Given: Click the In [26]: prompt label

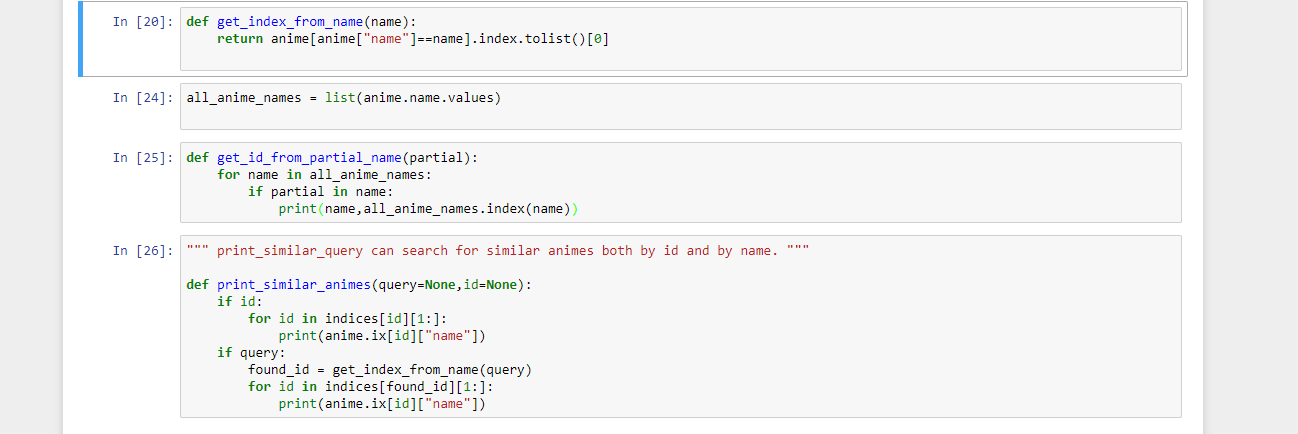Looking at the screenshot, I should click(143, 250).
